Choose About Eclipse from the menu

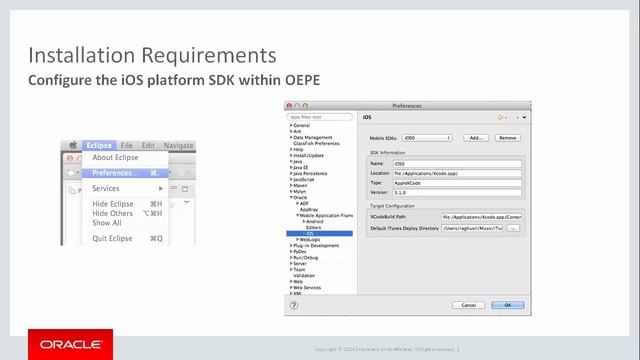click(115, 157)
